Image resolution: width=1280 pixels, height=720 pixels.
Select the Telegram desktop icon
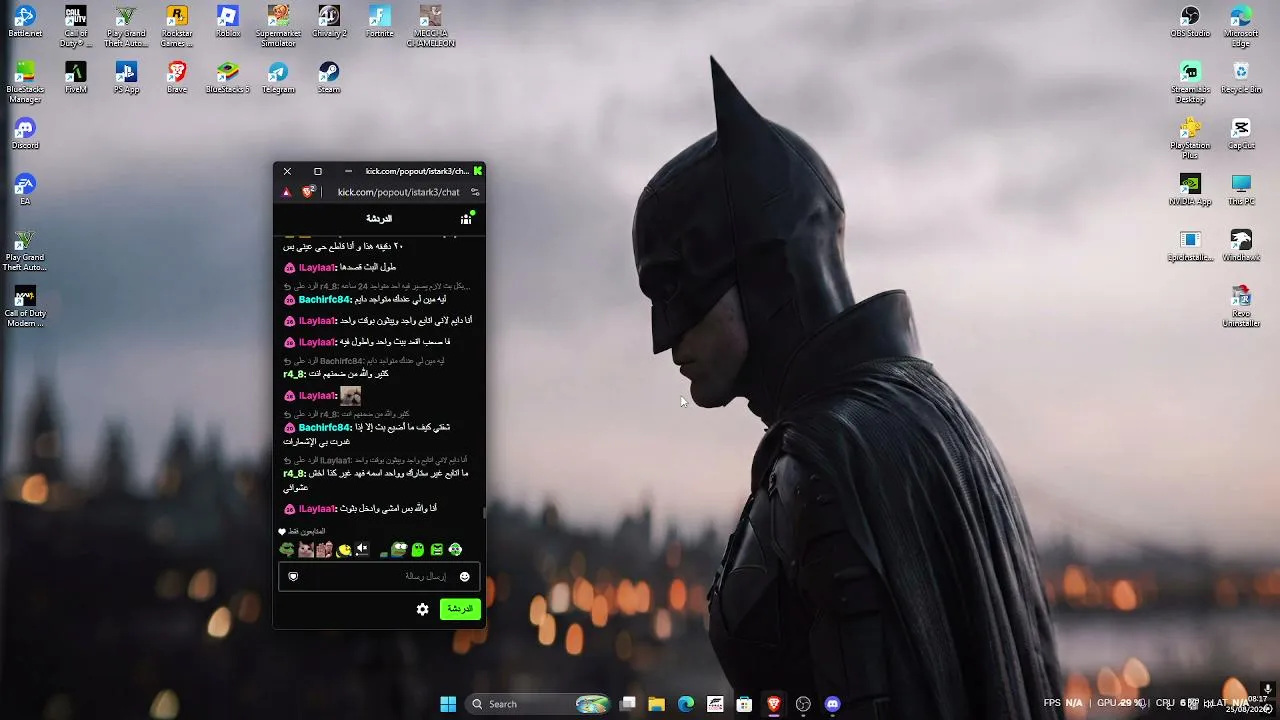[279, 78]
